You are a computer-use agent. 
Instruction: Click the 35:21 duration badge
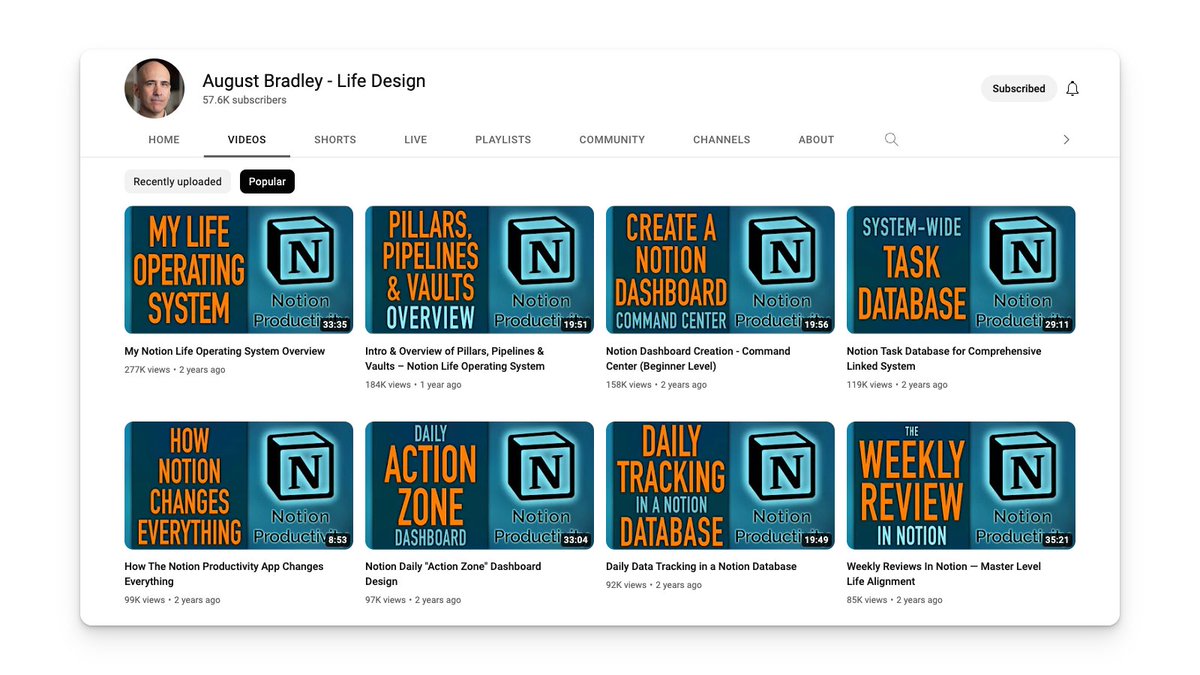1058,540
